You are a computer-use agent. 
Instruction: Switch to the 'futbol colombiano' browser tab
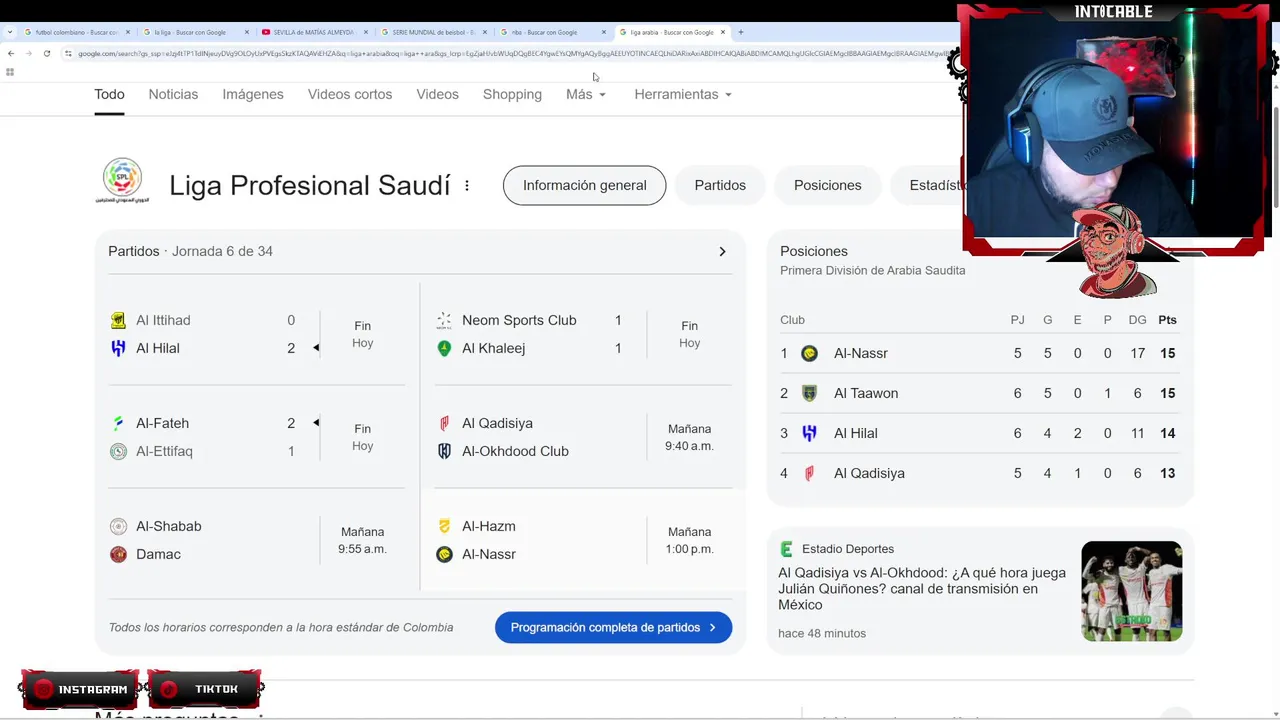75,32
